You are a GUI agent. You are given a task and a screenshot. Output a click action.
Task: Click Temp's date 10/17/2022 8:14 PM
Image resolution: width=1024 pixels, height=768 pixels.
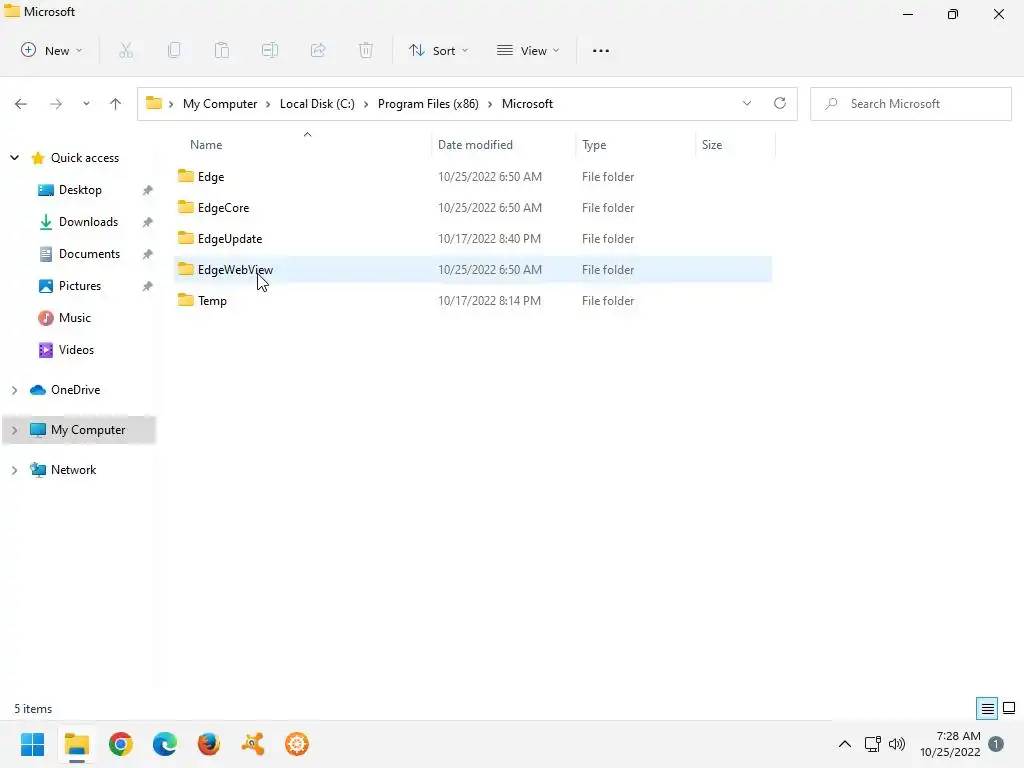(489, 301)
